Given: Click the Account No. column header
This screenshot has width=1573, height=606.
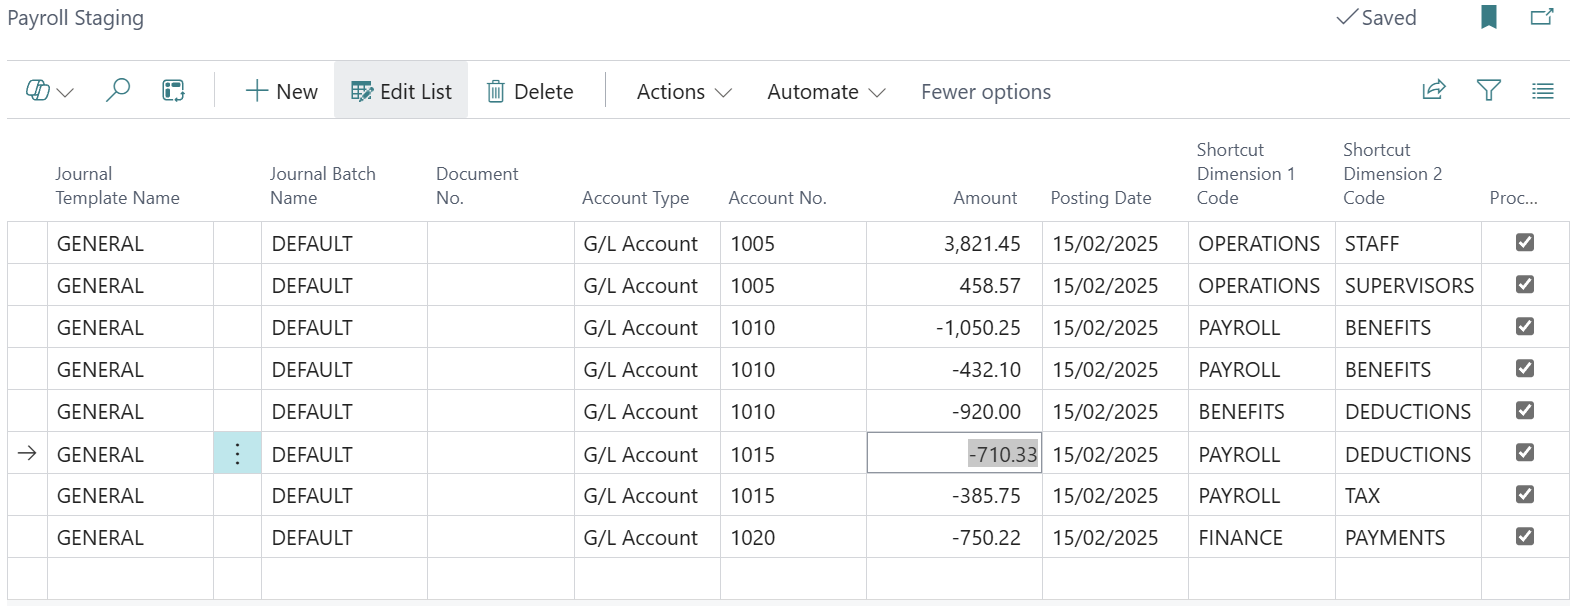Looking at the screenshot, I should [777, 197].
